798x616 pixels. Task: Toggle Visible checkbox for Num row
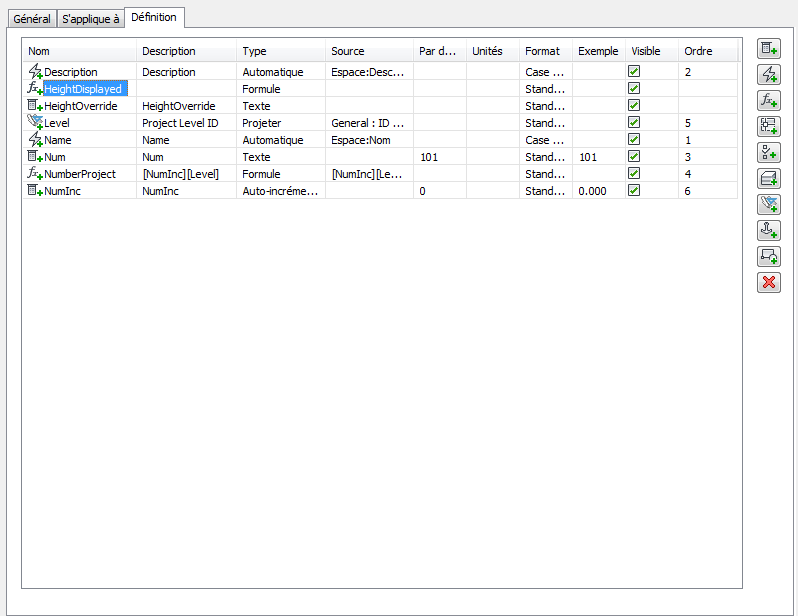coord(634,156)
